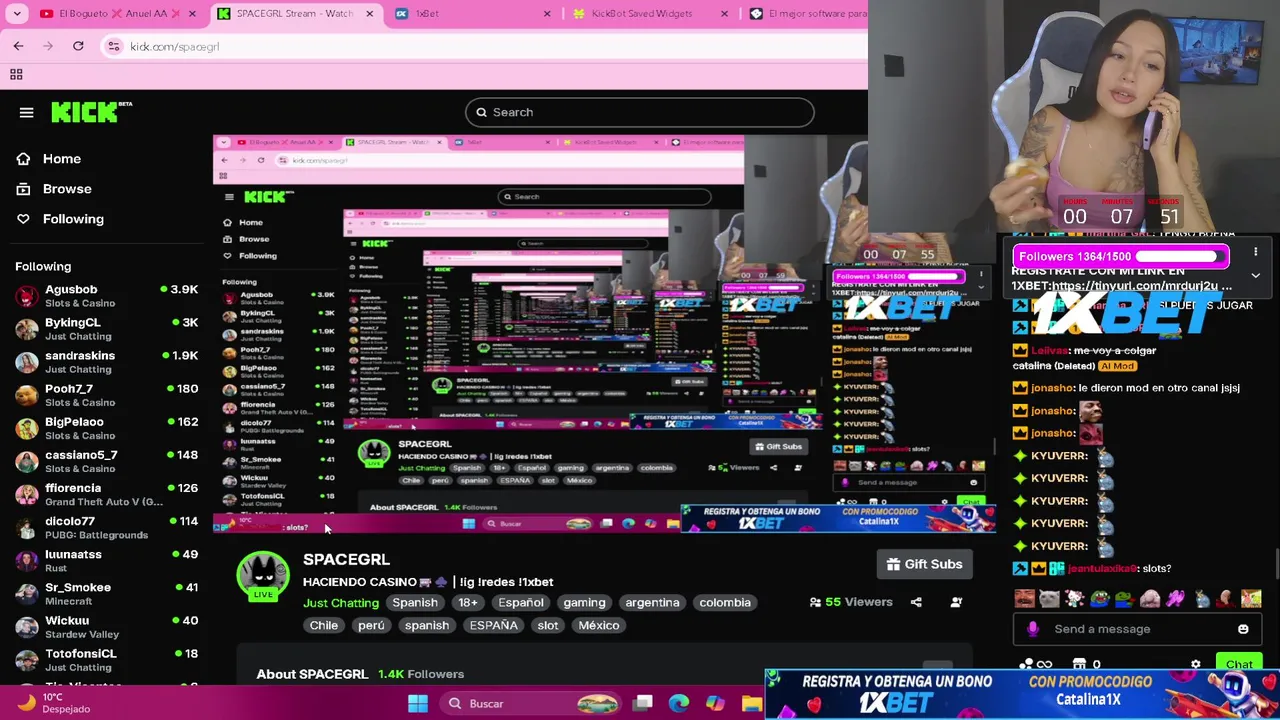Image resolution: width=1280 pixels, height=720 pixels.
Task: Open Copilot from taskbar
Action: 715,703
